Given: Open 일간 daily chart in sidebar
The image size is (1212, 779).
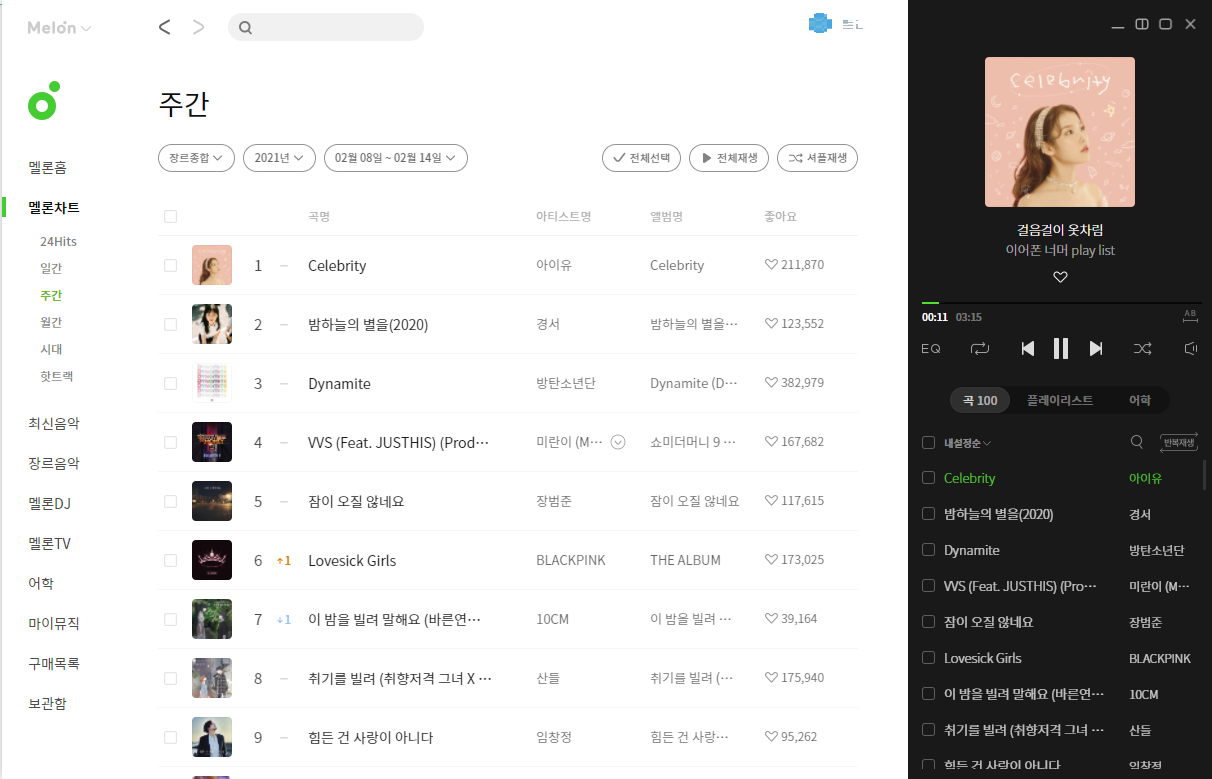Looking at the screenshot, I should click(x=51, y=269).
